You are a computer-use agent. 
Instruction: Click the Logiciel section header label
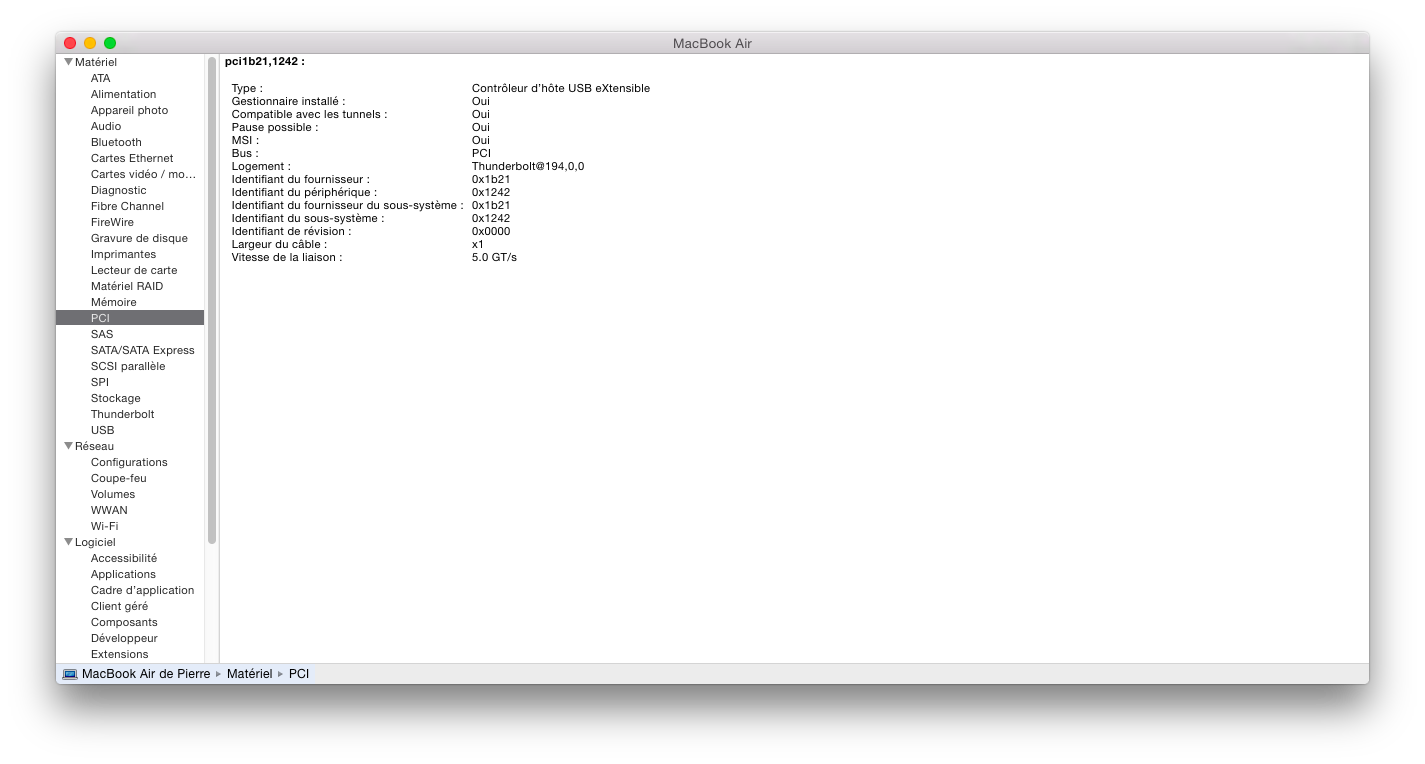click(x=96, y=542)
